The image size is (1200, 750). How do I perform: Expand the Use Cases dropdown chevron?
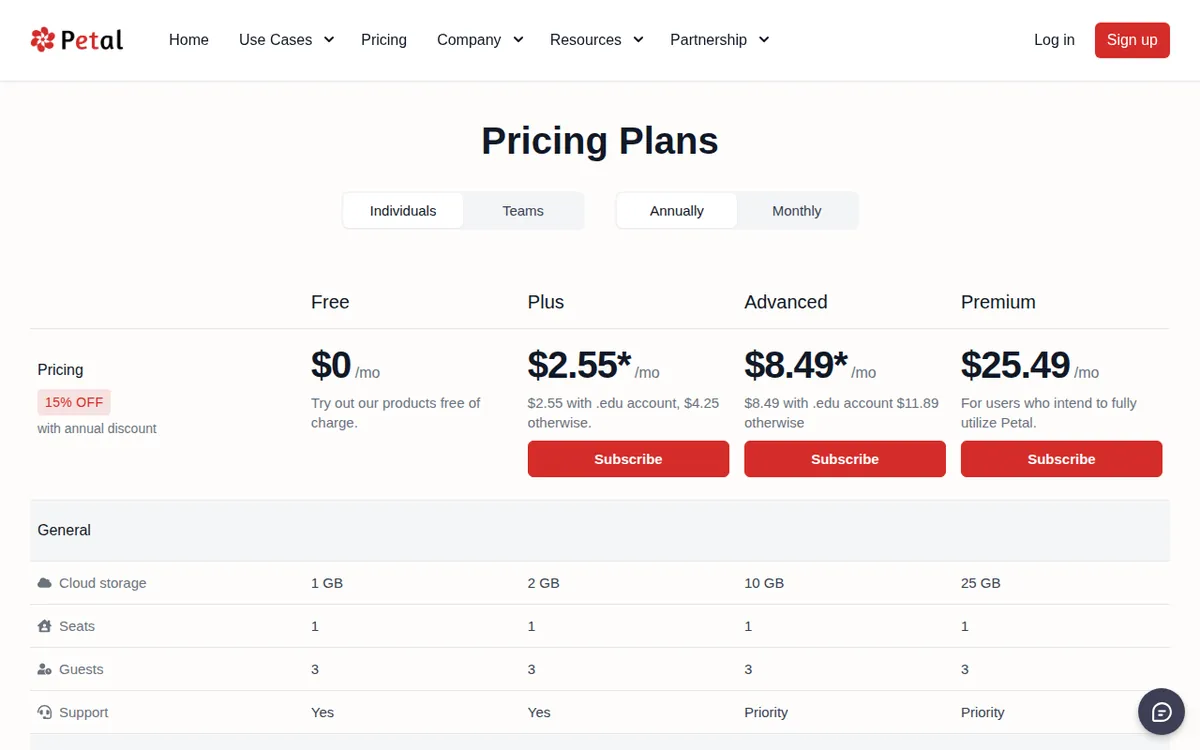(x=328, y=40)
